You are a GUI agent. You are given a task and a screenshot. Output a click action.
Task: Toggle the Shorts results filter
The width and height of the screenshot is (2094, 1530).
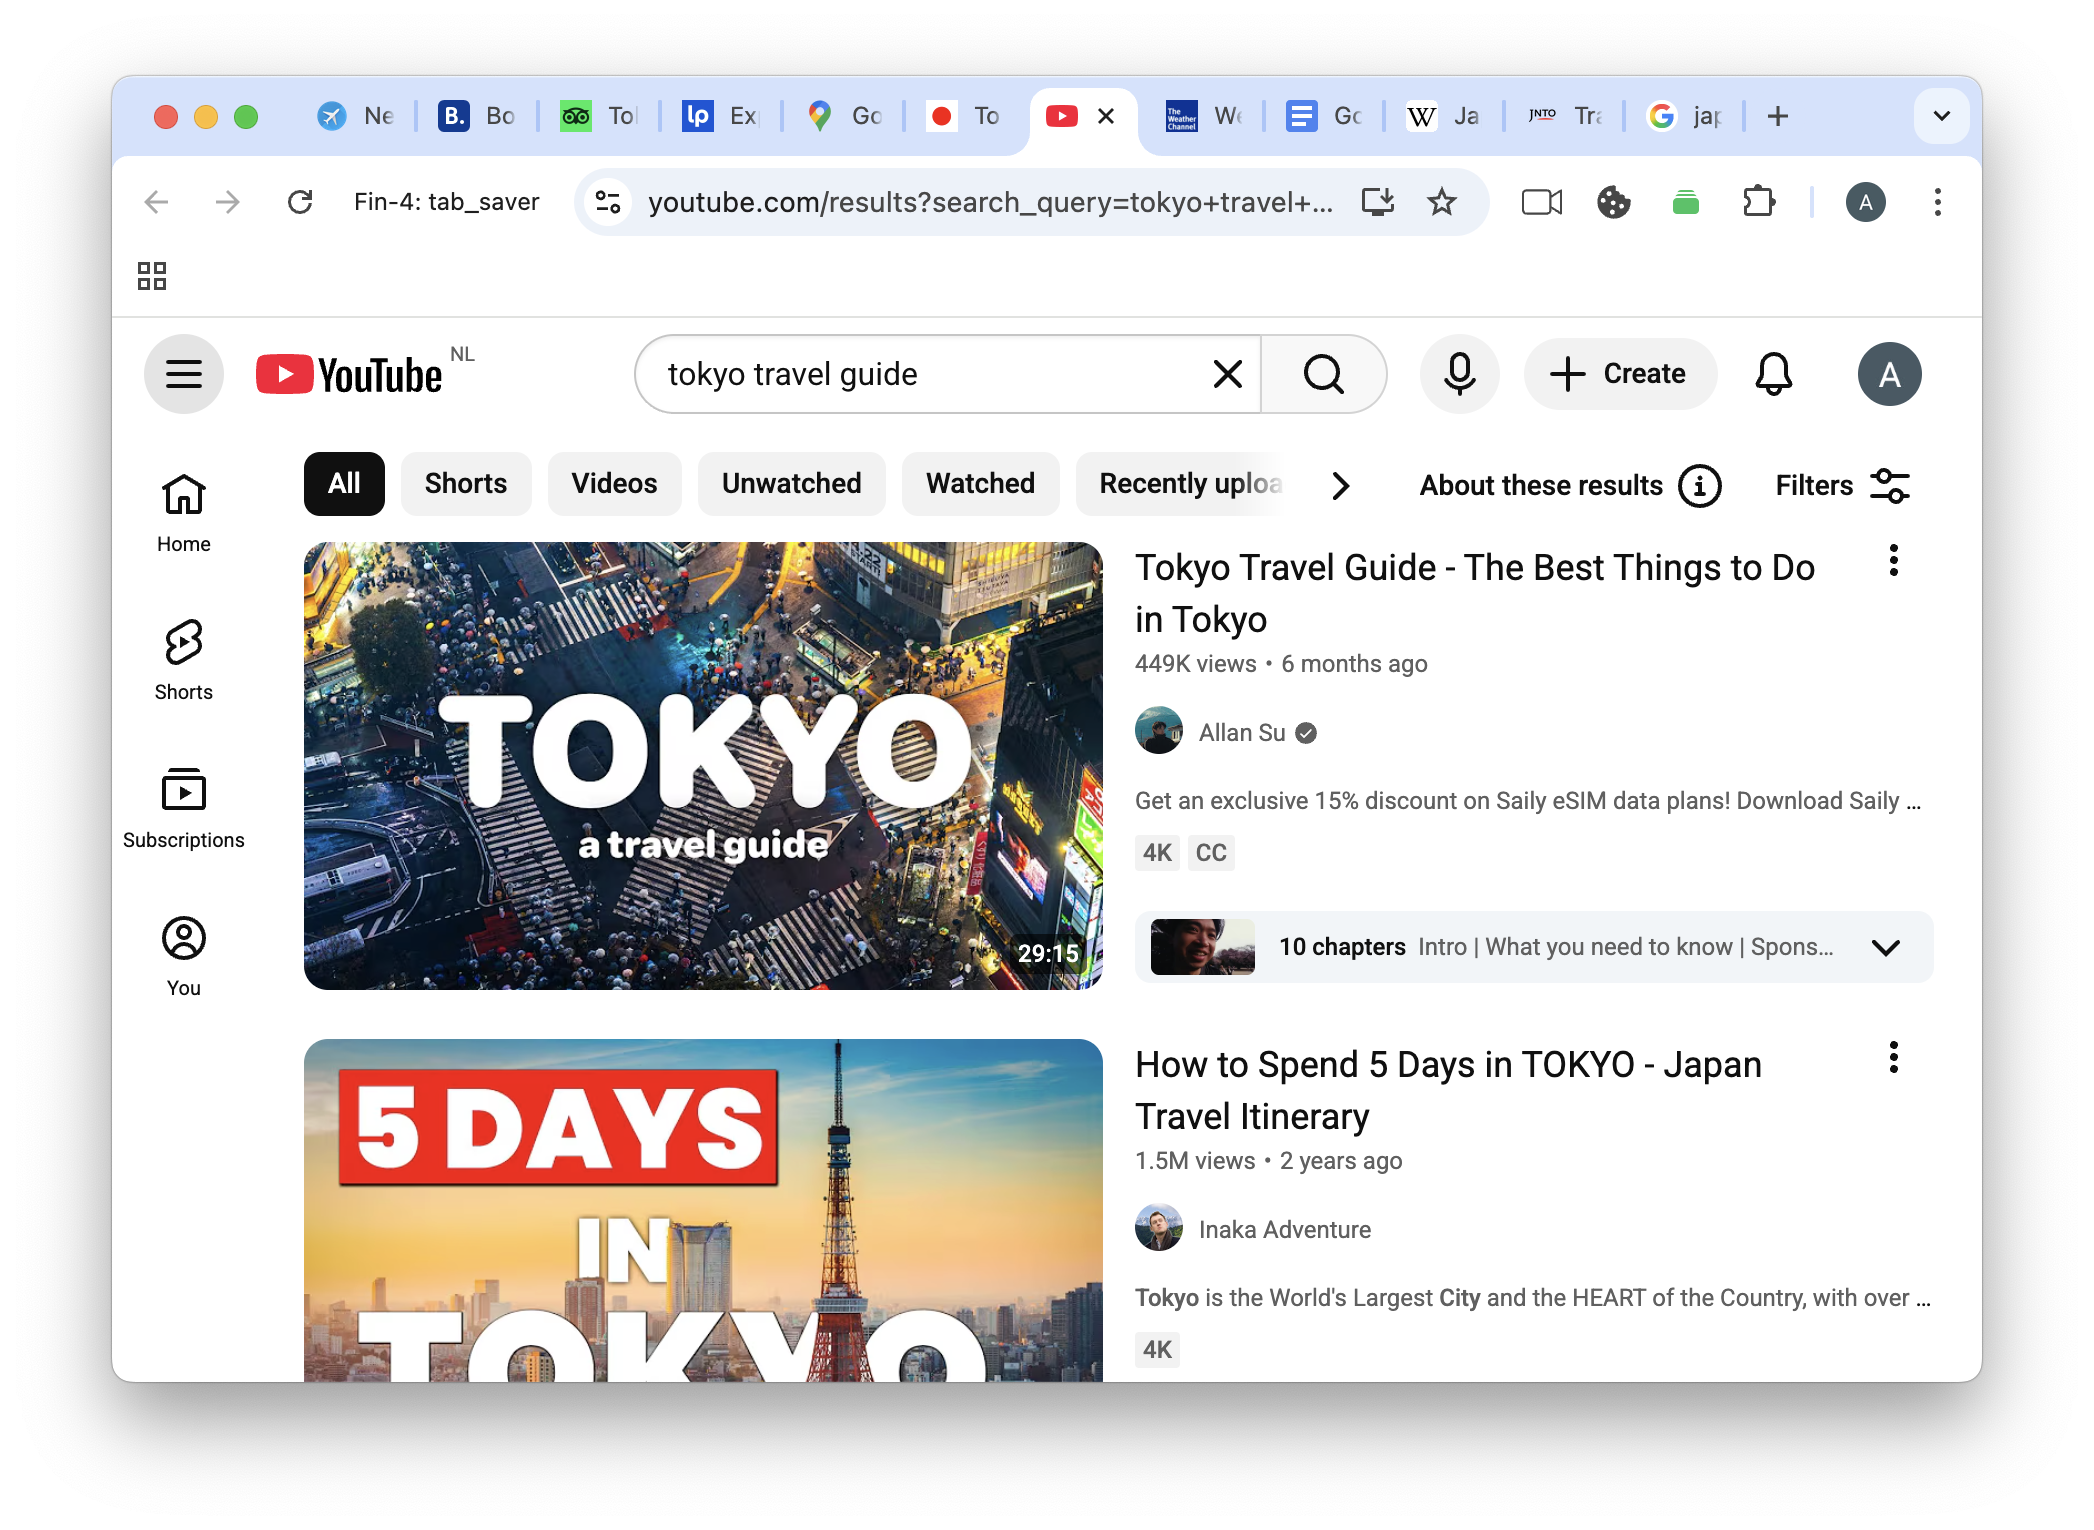point(466,484)
